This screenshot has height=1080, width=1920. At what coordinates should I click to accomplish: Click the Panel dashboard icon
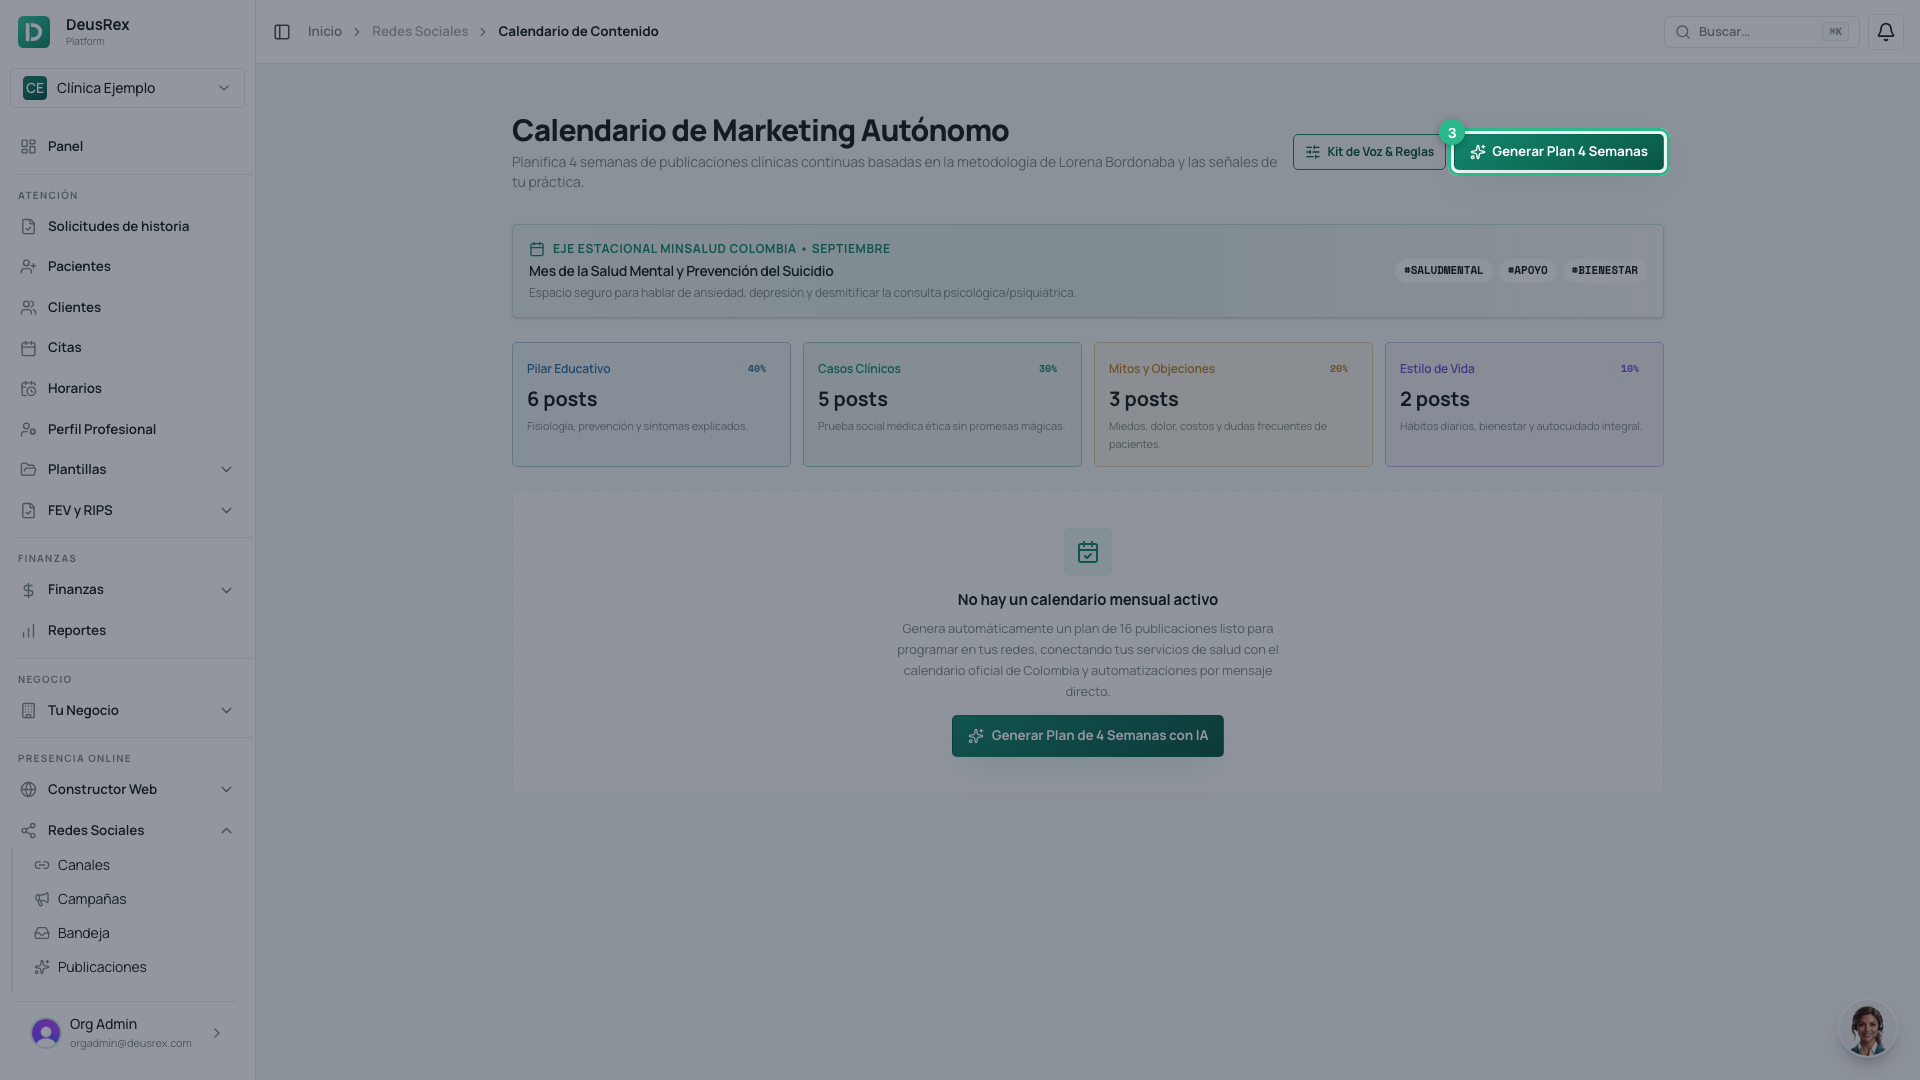[28, 147]
